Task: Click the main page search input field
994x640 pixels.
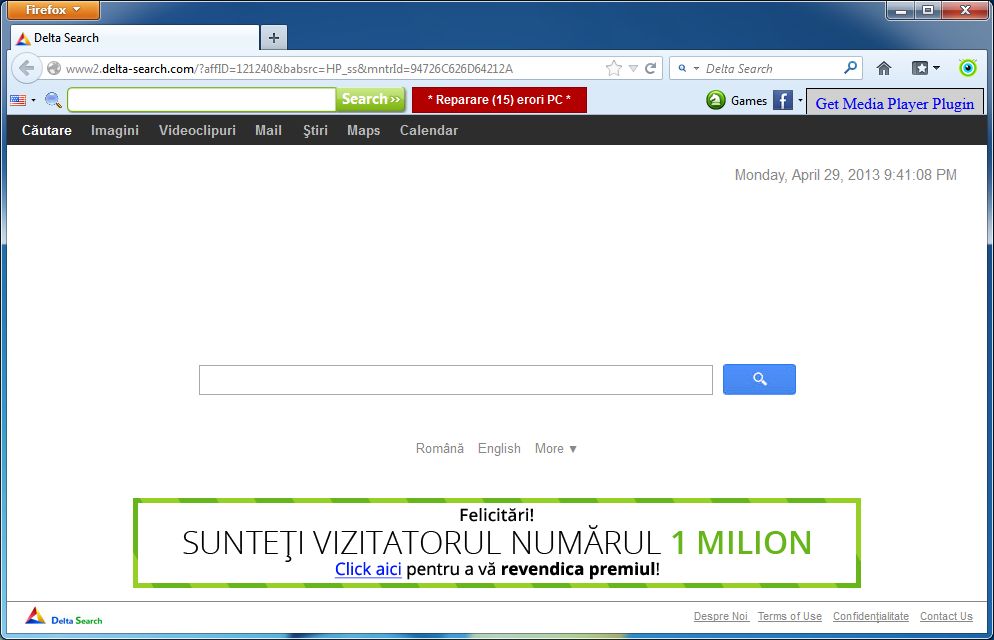Action: click(456, 380)
